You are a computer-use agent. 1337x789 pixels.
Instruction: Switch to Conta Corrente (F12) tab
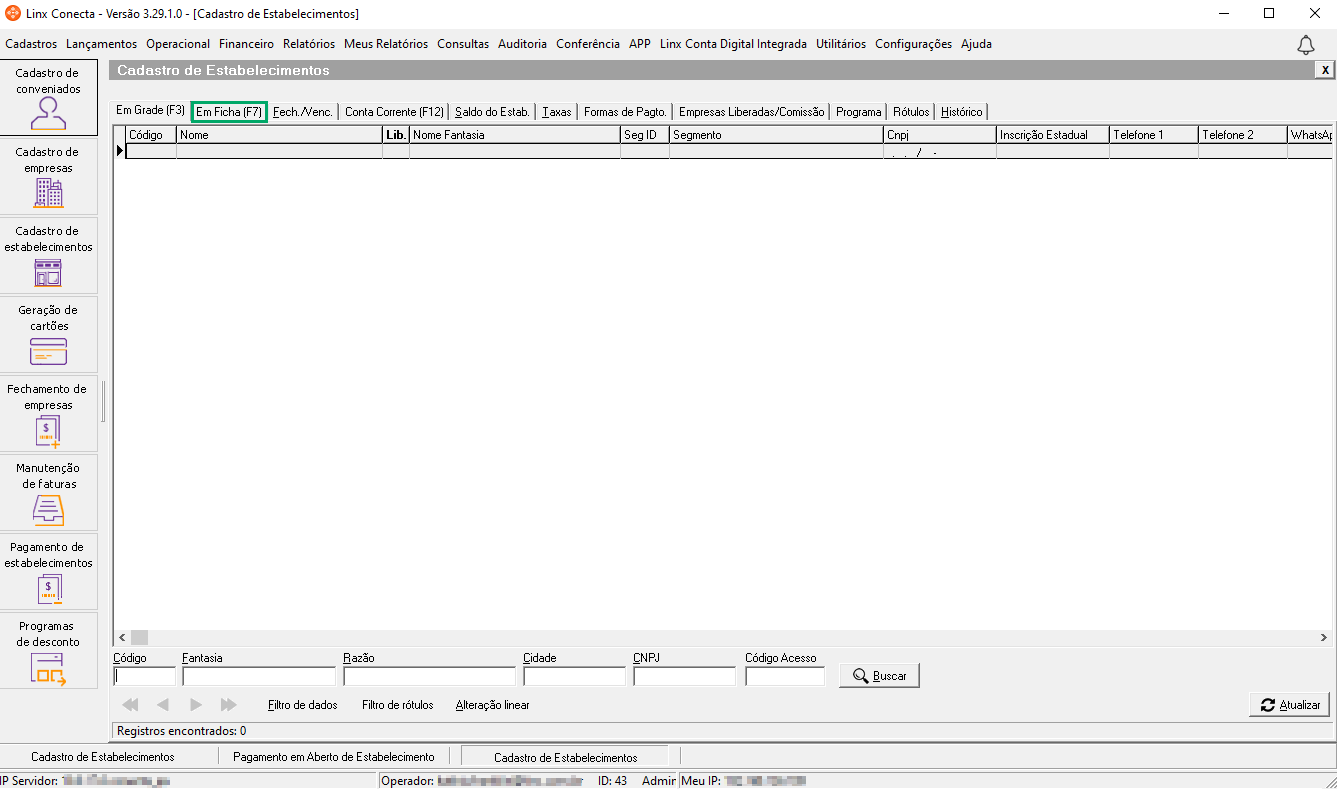click(x=394, y=112)
